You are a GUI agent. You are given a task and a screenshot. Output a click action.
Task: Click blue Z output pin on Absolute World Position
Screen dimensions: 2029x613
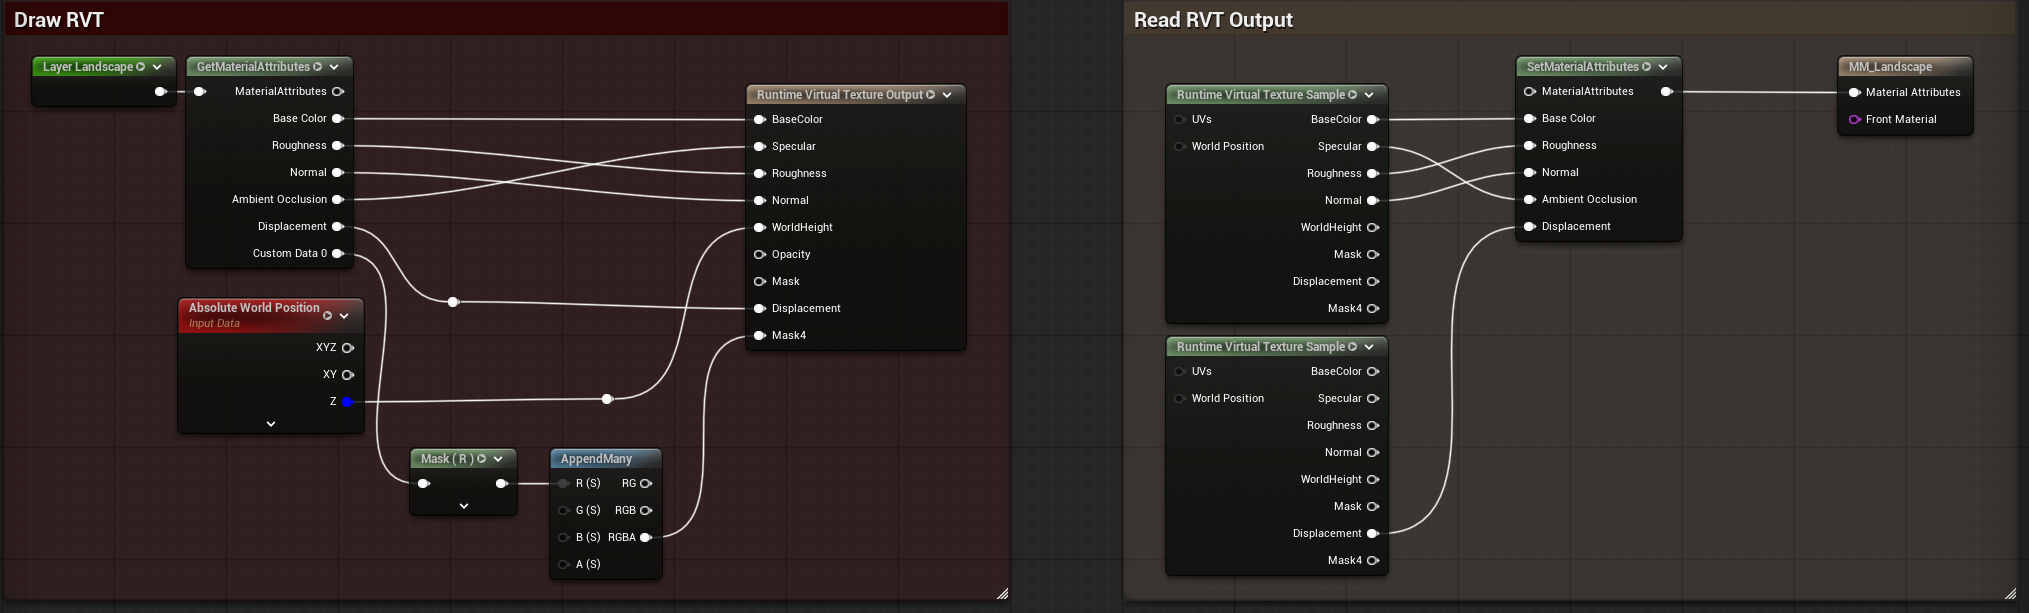(347, 402)
